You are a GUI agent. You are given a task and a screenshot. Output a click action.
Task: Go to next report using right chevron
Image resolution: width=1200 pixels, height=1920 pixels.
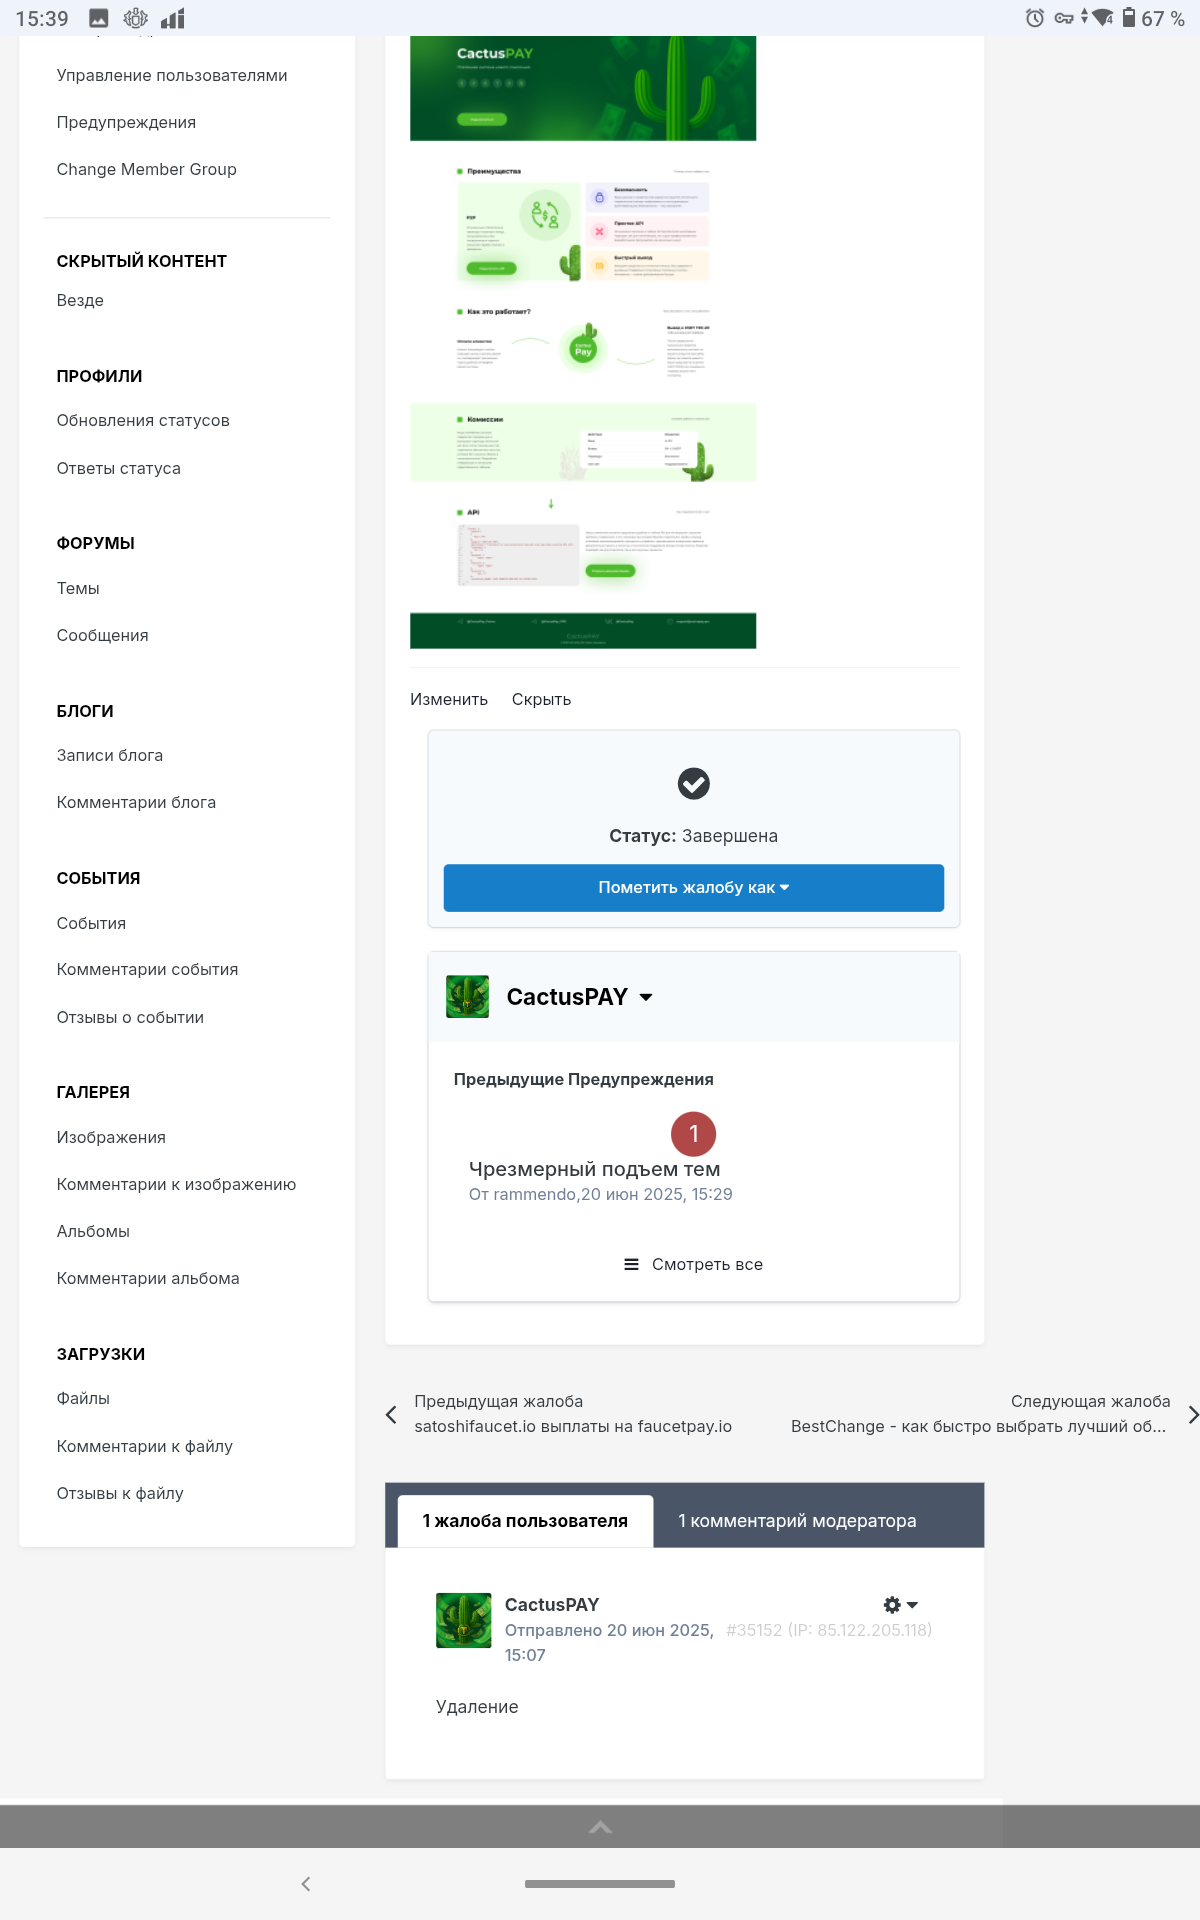point(1192,1414)
